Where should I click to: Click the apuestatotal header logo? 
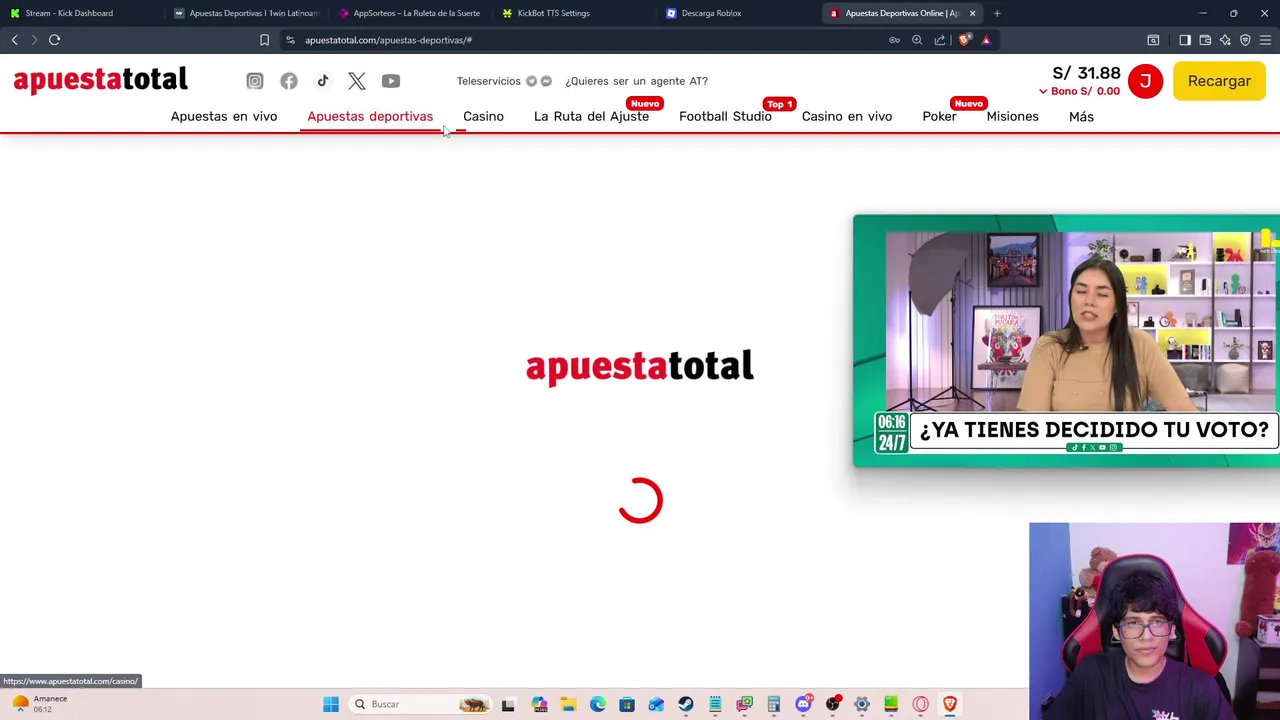pos(100,80)
